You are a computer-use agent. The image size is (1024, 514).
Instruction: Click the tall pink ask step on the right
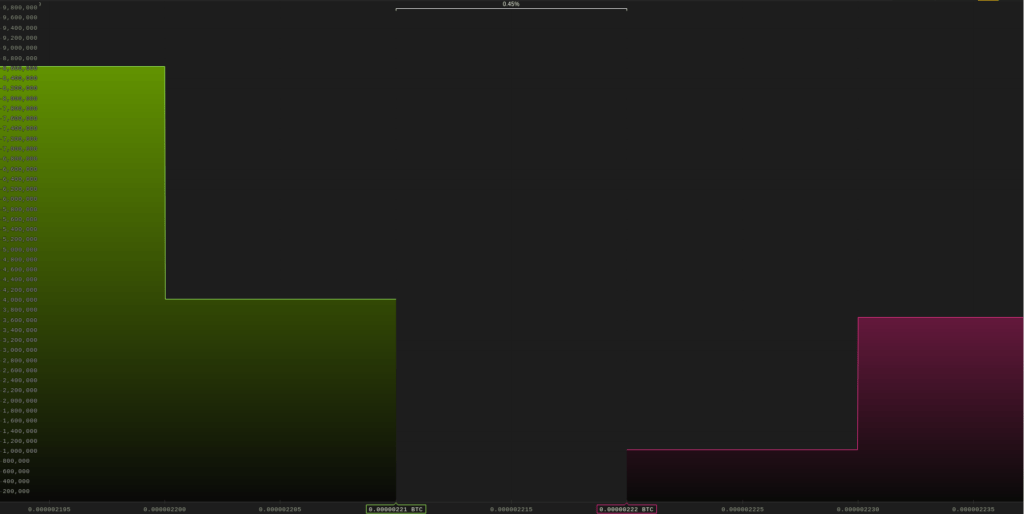point(940,410)
